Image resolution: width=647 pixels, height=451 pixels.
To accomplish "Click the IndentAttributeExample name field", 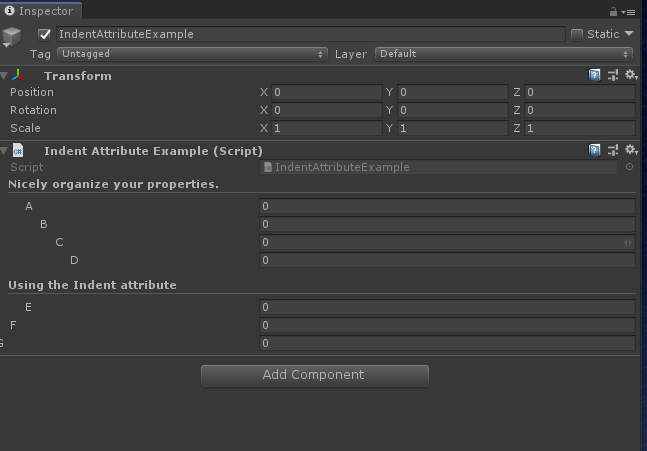I will click(x=310, y=34).
